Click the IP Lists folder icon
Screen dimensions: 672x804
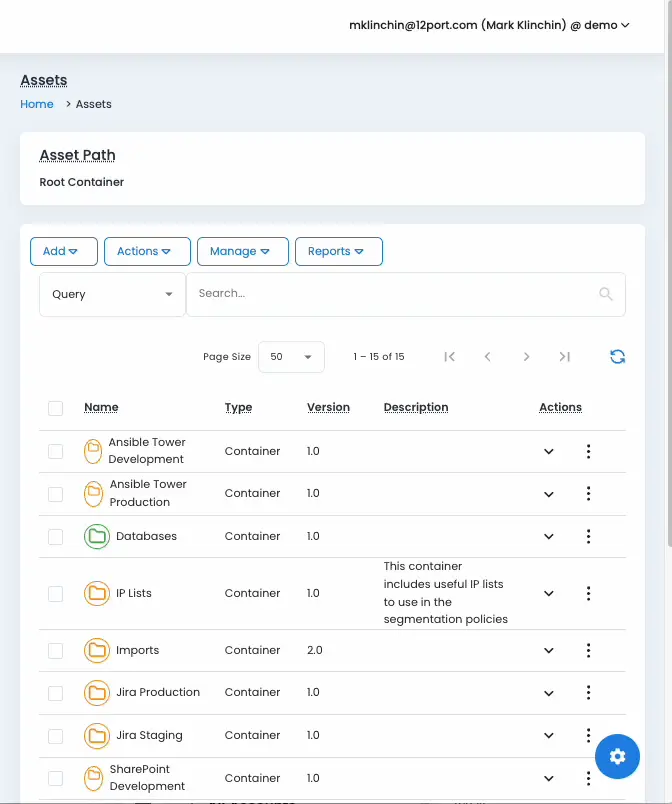point(96,593)
